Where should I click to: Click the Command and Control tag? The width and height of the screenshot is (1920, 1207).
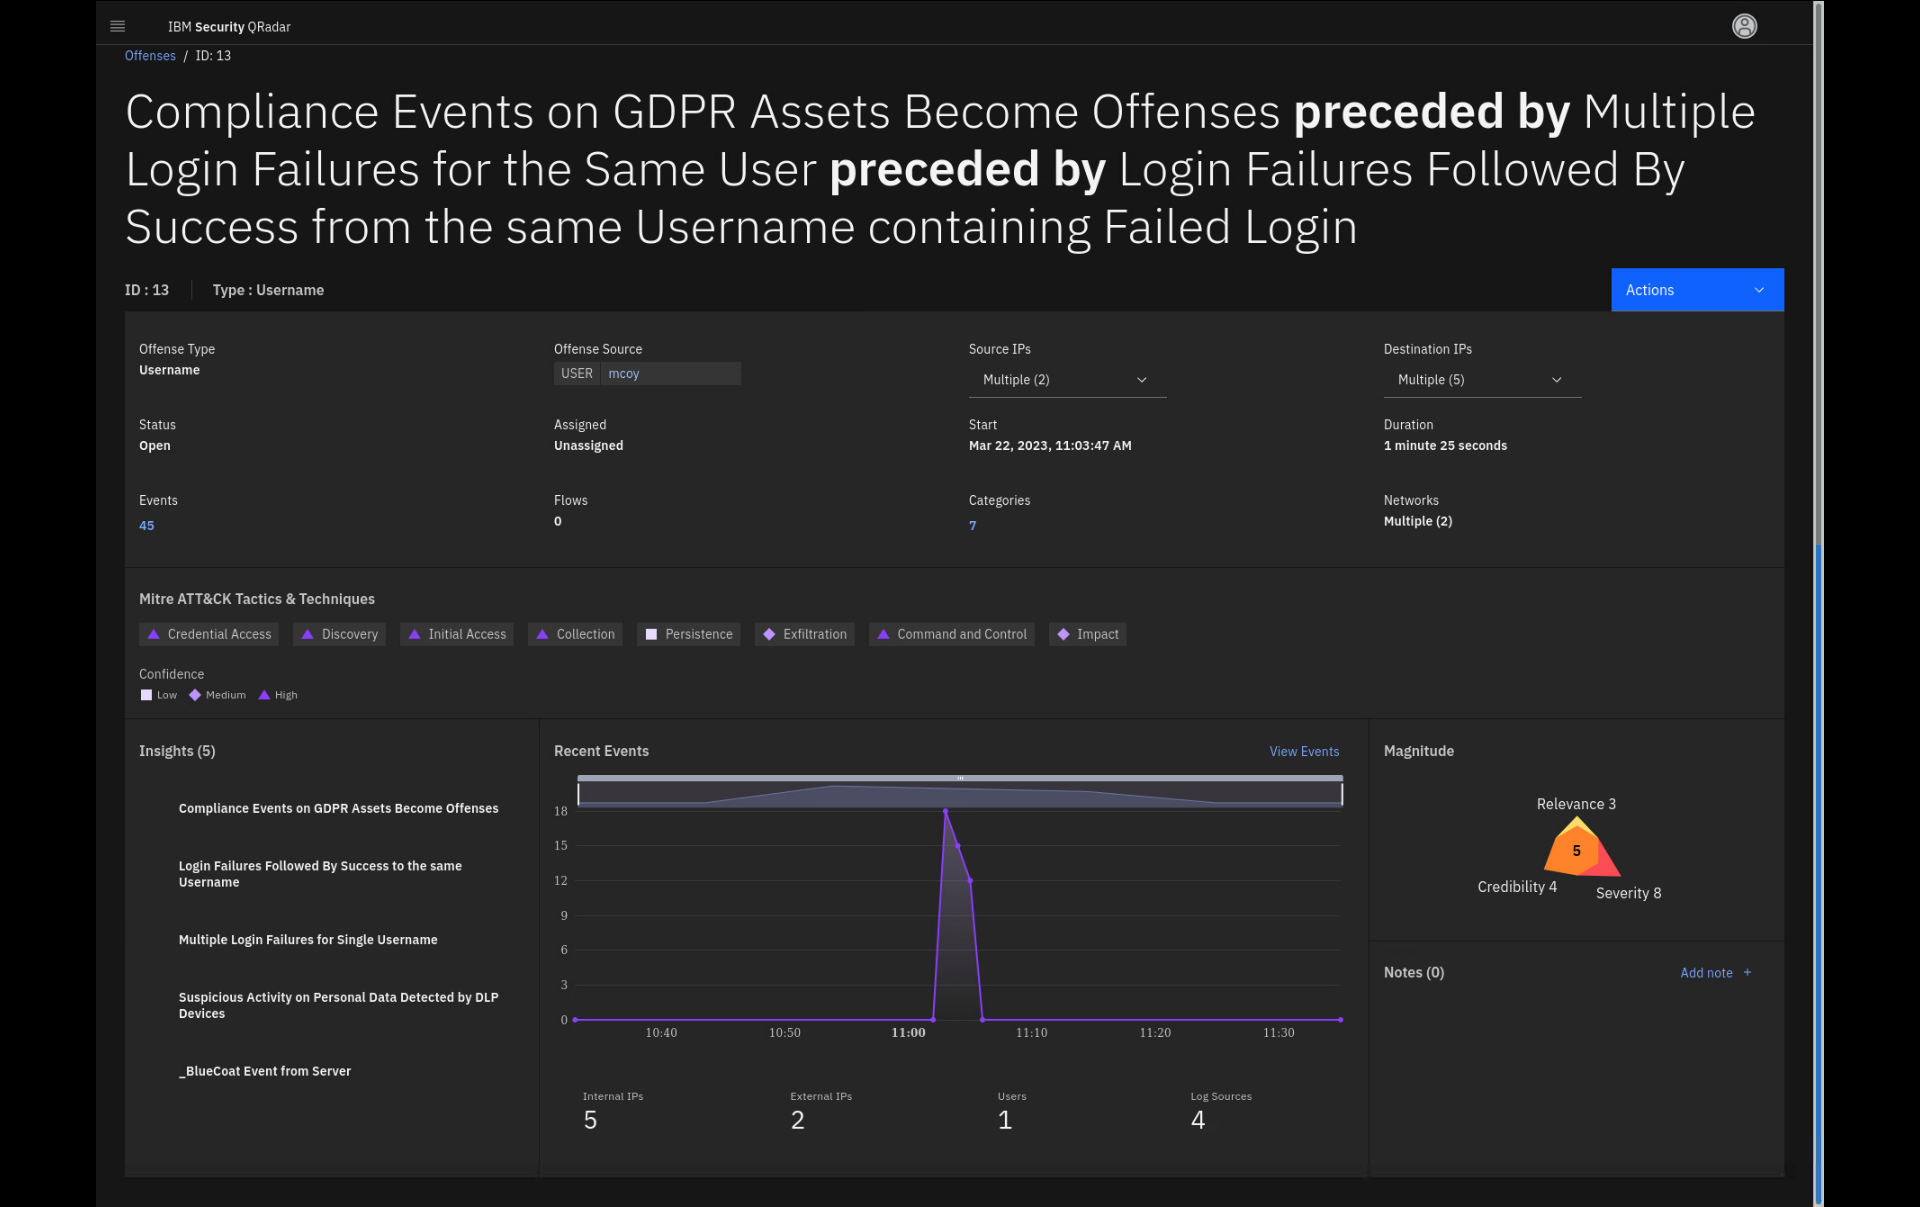point(951,634)
